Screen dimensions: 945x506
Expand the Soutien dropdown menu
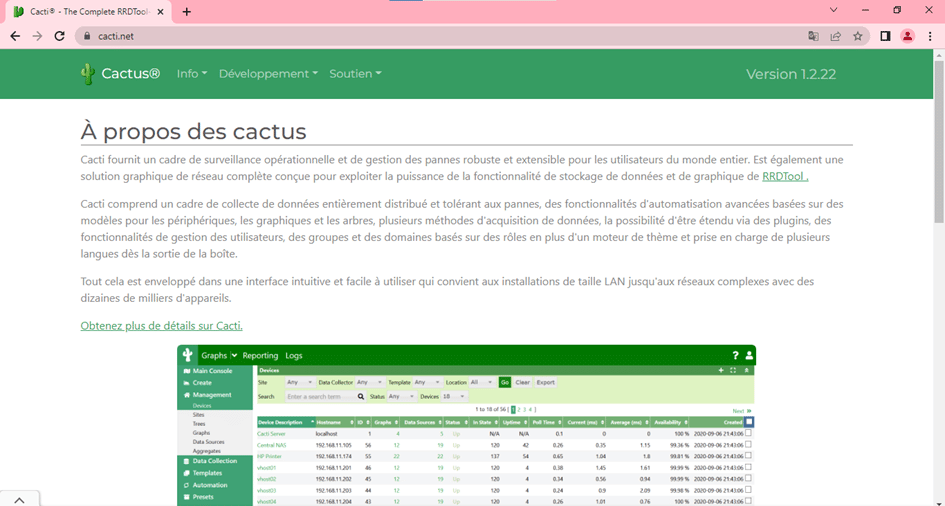point(355,73)
